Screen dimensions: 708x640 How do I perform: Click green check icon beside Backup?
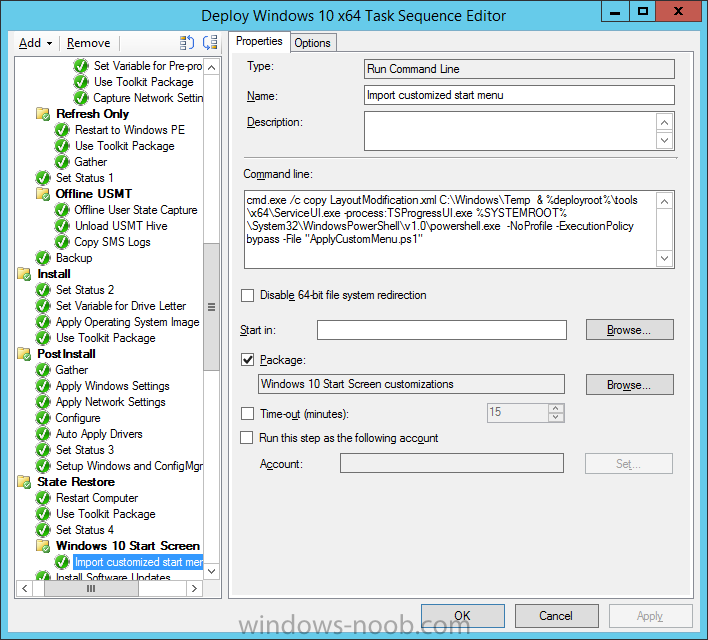click(x=43, y=258)
